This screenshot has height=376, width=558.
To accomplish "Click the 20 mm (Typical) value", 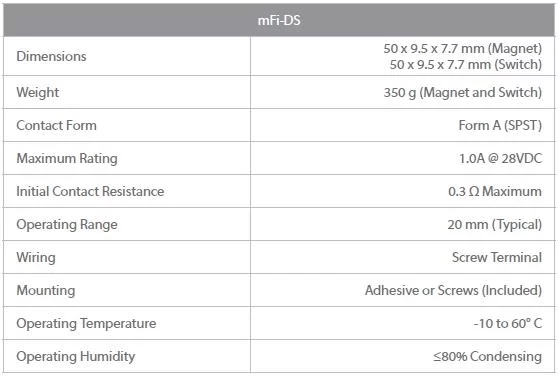I will coord(495,225).
